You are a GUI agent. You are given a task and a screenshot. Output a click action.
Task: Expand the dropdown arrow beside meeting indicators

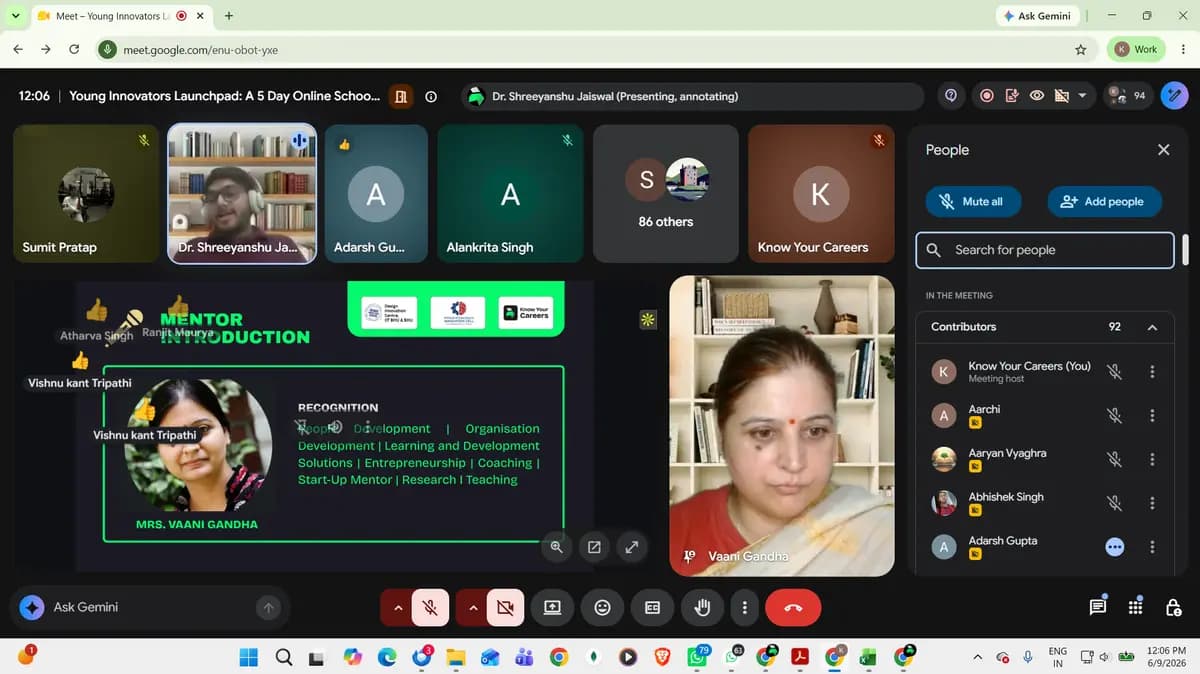pos(1081,96)
